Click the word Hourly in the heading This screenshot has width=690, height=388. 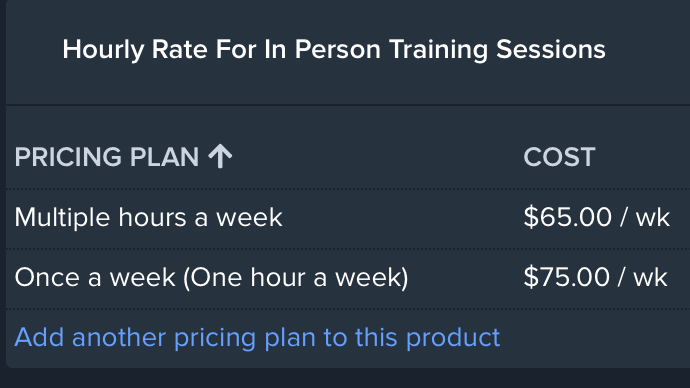point(103,50)
